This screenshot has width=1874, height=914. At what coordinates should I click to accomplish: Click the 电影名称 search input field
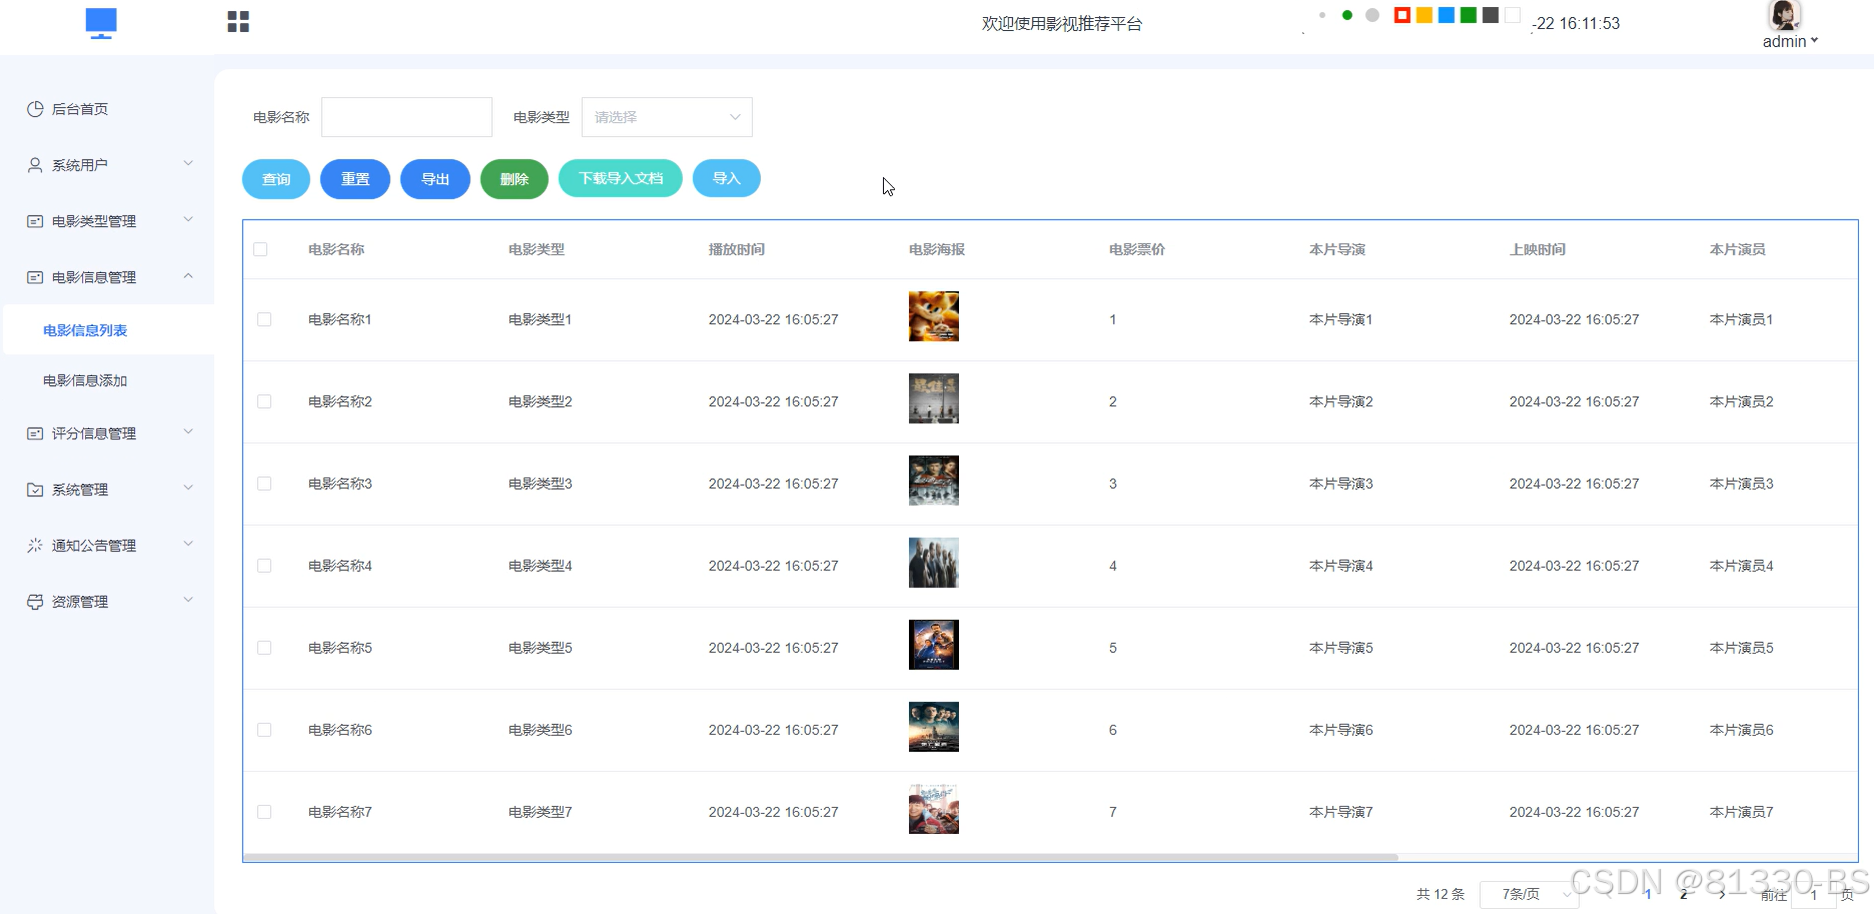tap(406, 117)
